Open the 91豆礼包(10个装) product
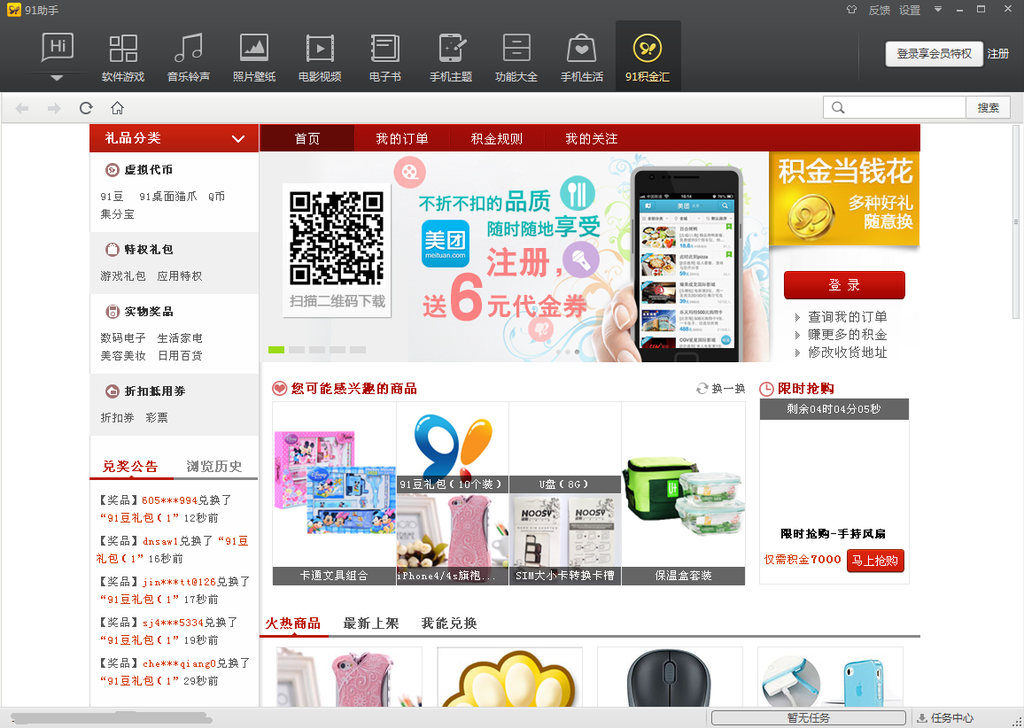1024x728 pixels. pos(453,448)
